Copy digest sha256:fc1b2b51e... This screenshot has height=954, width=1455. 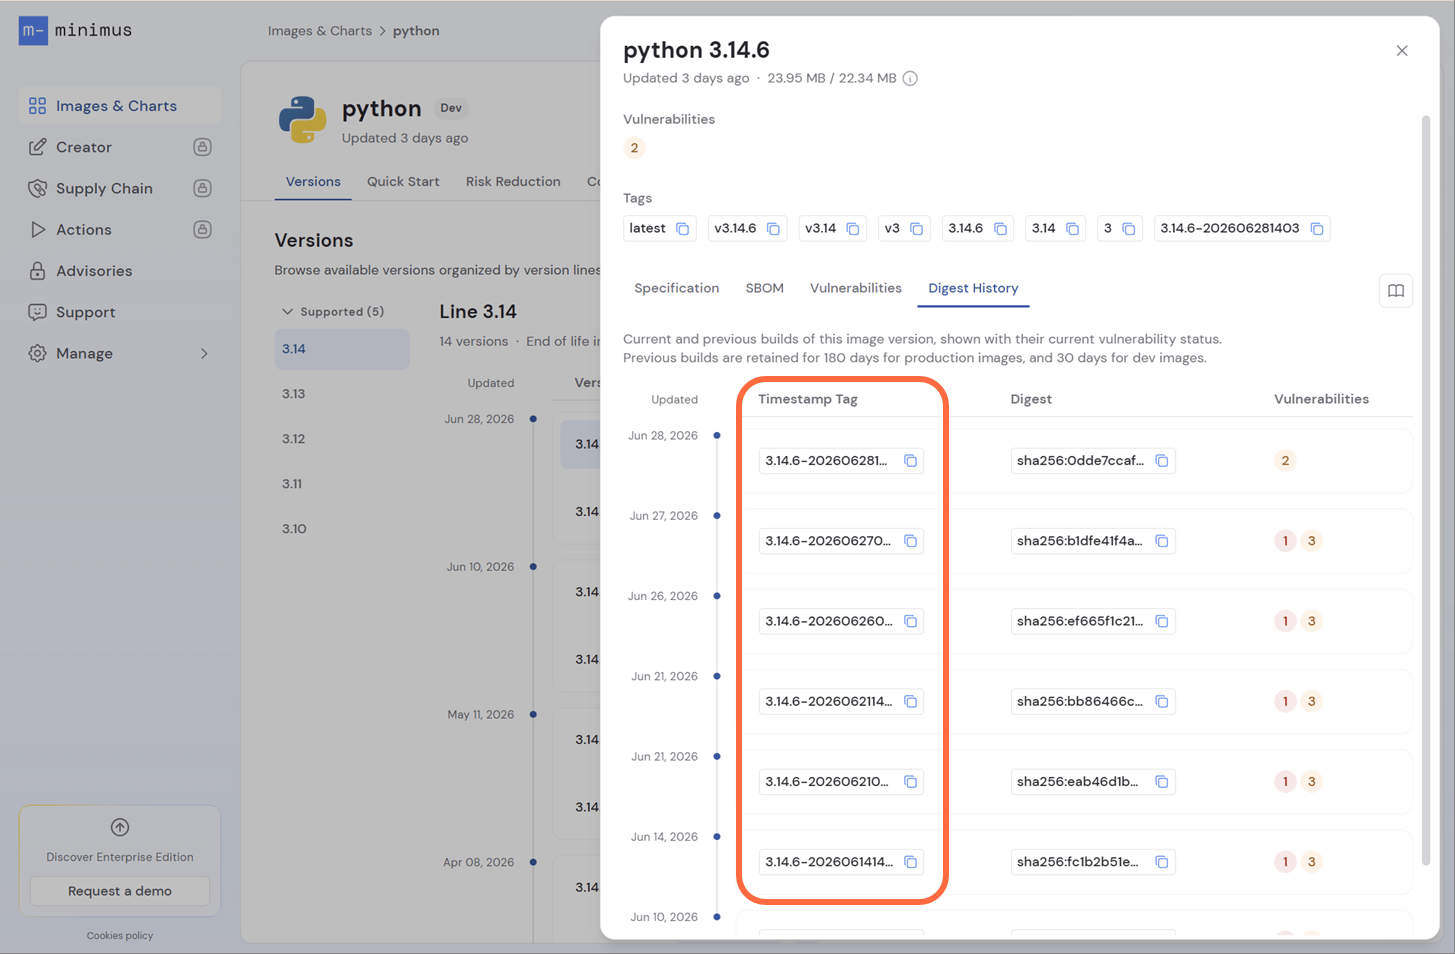point(1162,862)
